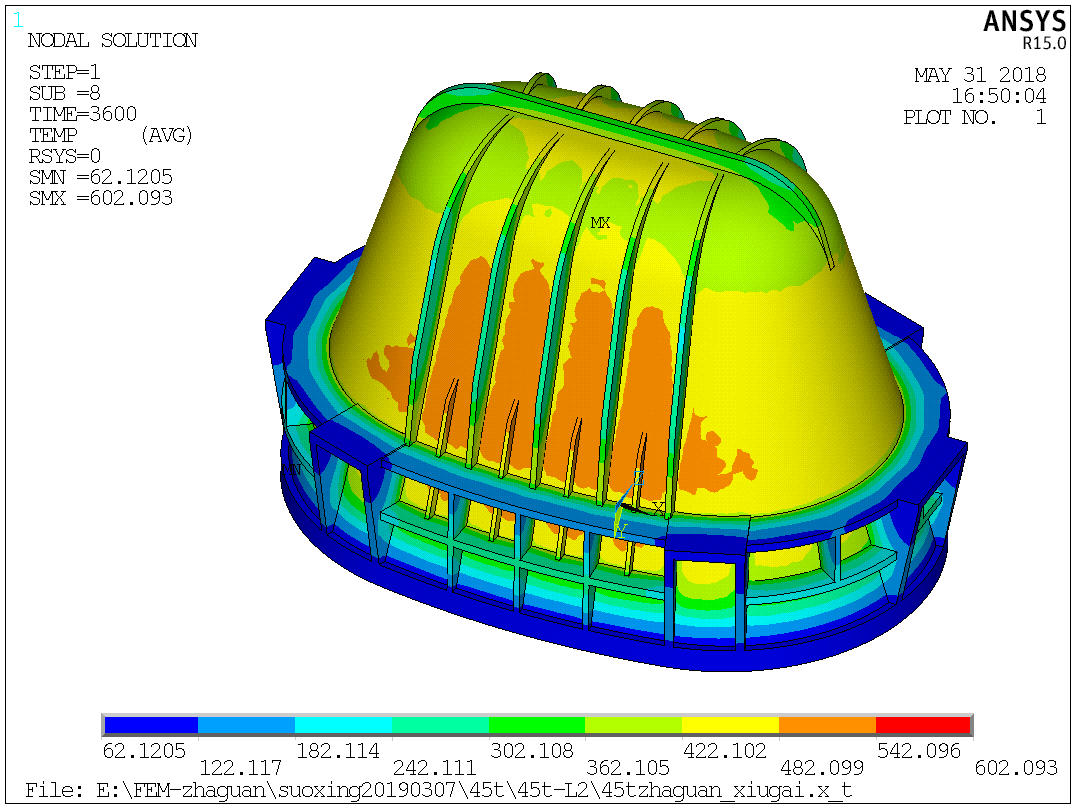Image resolution: width=1077 pixels, height=810 pixels.
Task: Click the PLOT NO. 1 text
Action: pos(974,117)
